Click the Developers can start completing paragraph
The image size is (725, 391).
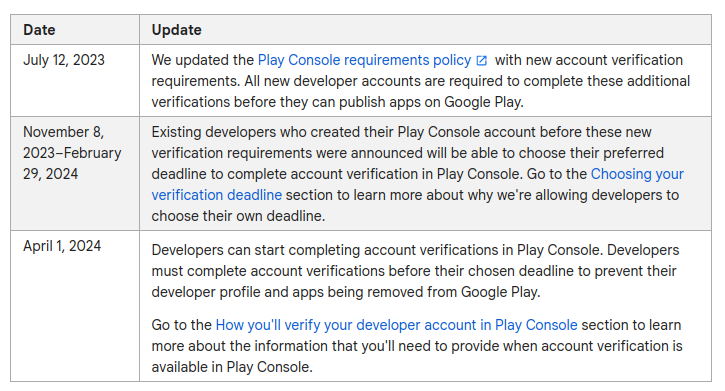point(415,271)
